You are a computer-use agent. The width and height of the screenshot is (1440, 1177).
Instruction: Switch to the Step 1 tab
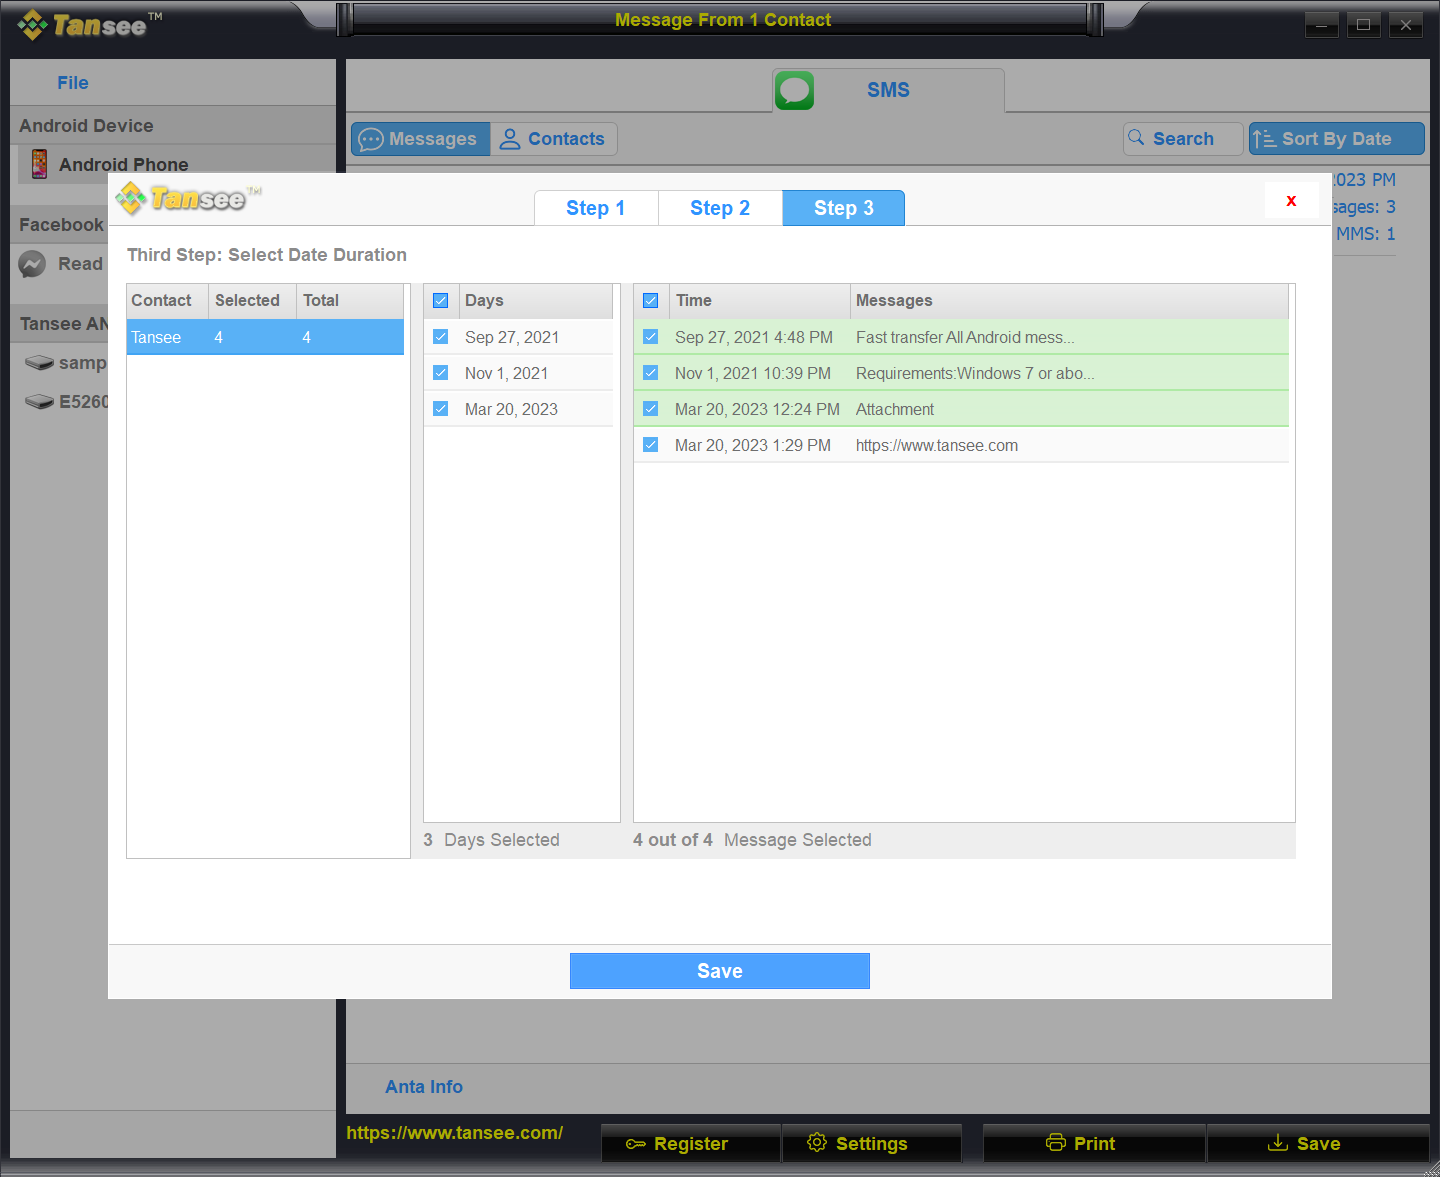click(596, 208)
